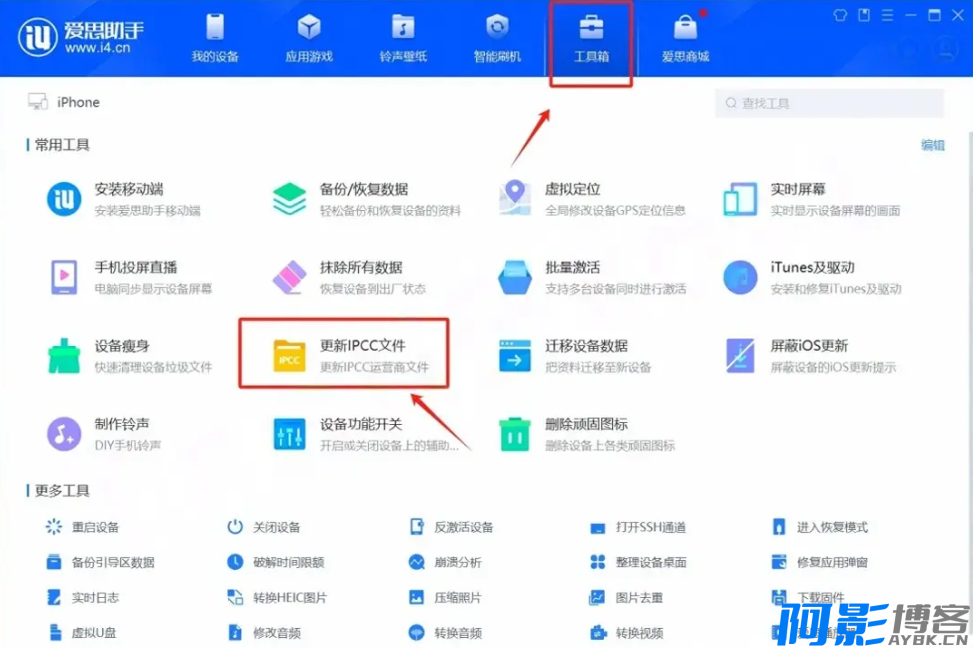Open 转换HEIC图片 icon
Image resolution: width=973 pixels, height=648 pixels.
point(235,598)
